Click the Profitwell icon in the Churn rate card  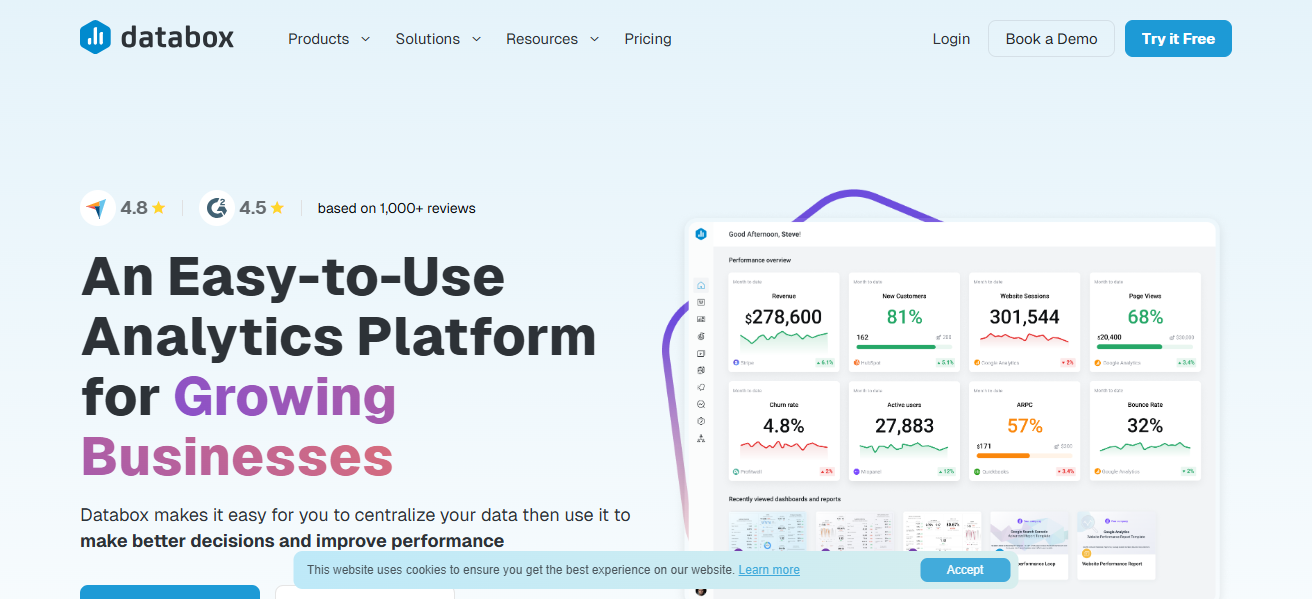tap(736, 472)
